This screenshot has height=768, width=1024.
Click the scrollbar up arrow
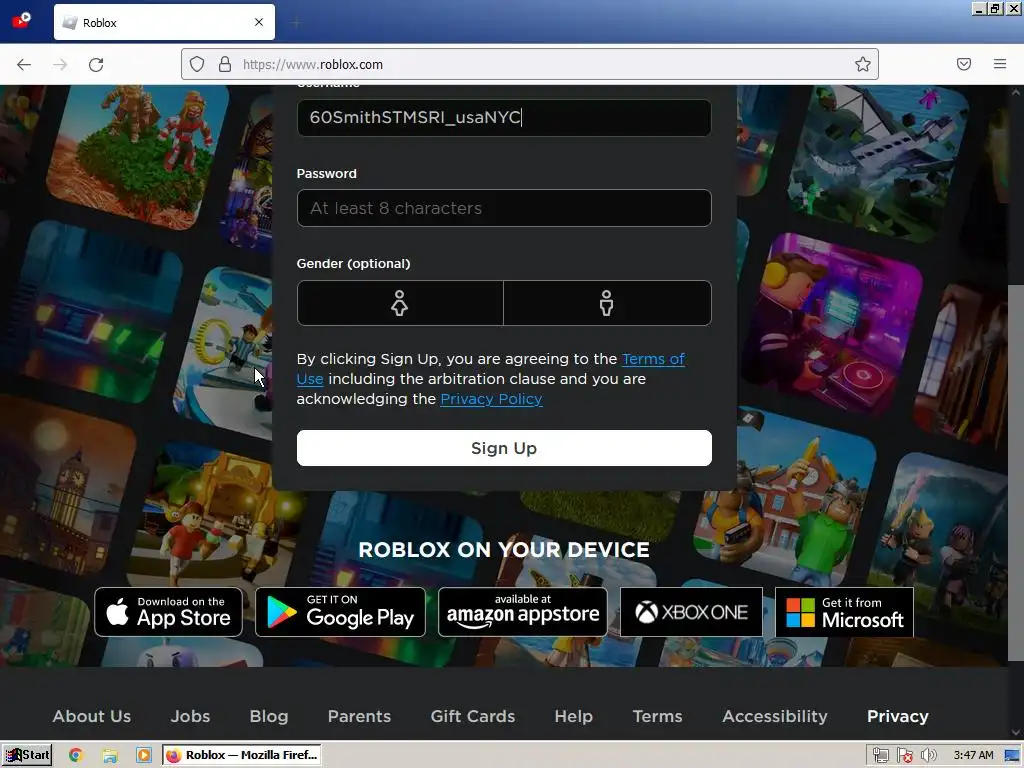pos(1016,93)
